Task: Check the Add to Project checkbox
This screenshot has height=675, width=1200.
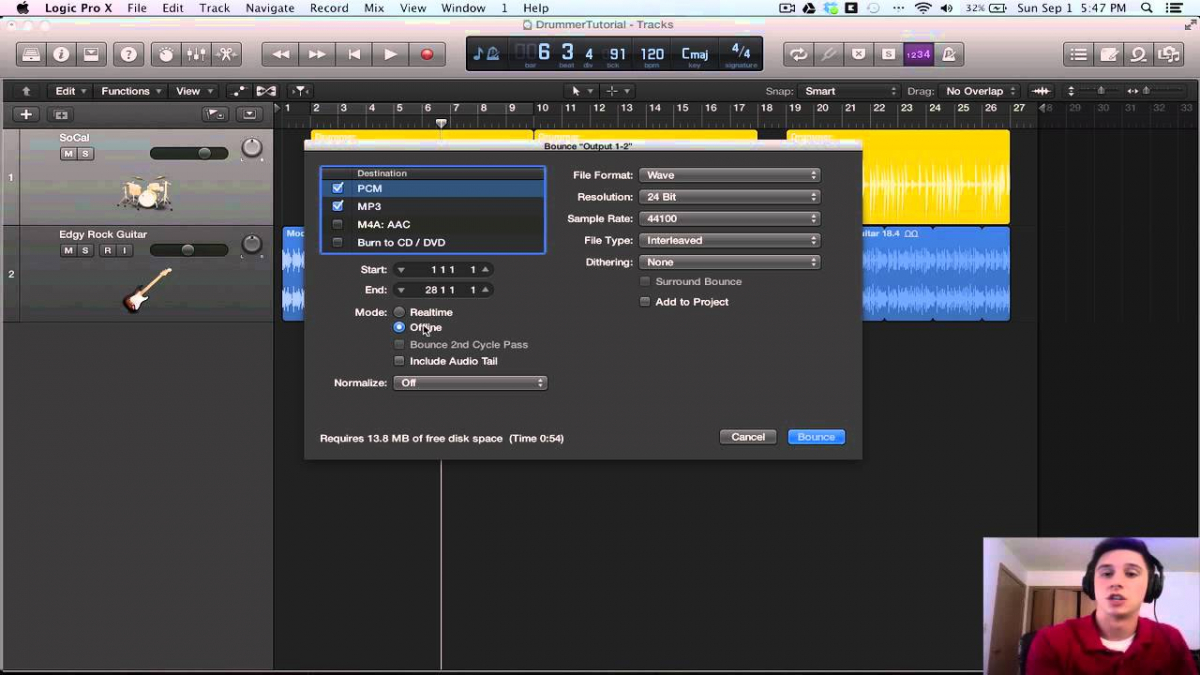Action: coord(645,301)
